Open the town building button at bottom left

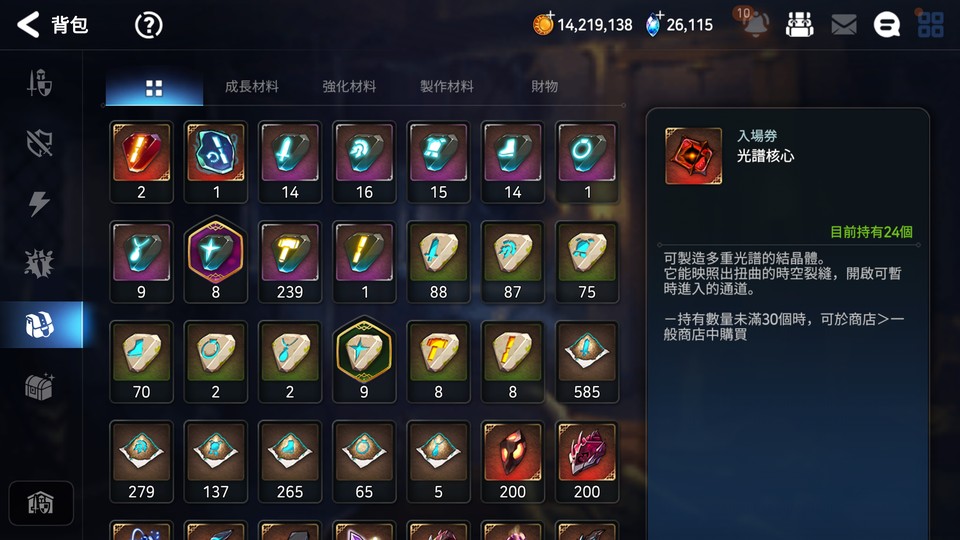click(41, 503)
